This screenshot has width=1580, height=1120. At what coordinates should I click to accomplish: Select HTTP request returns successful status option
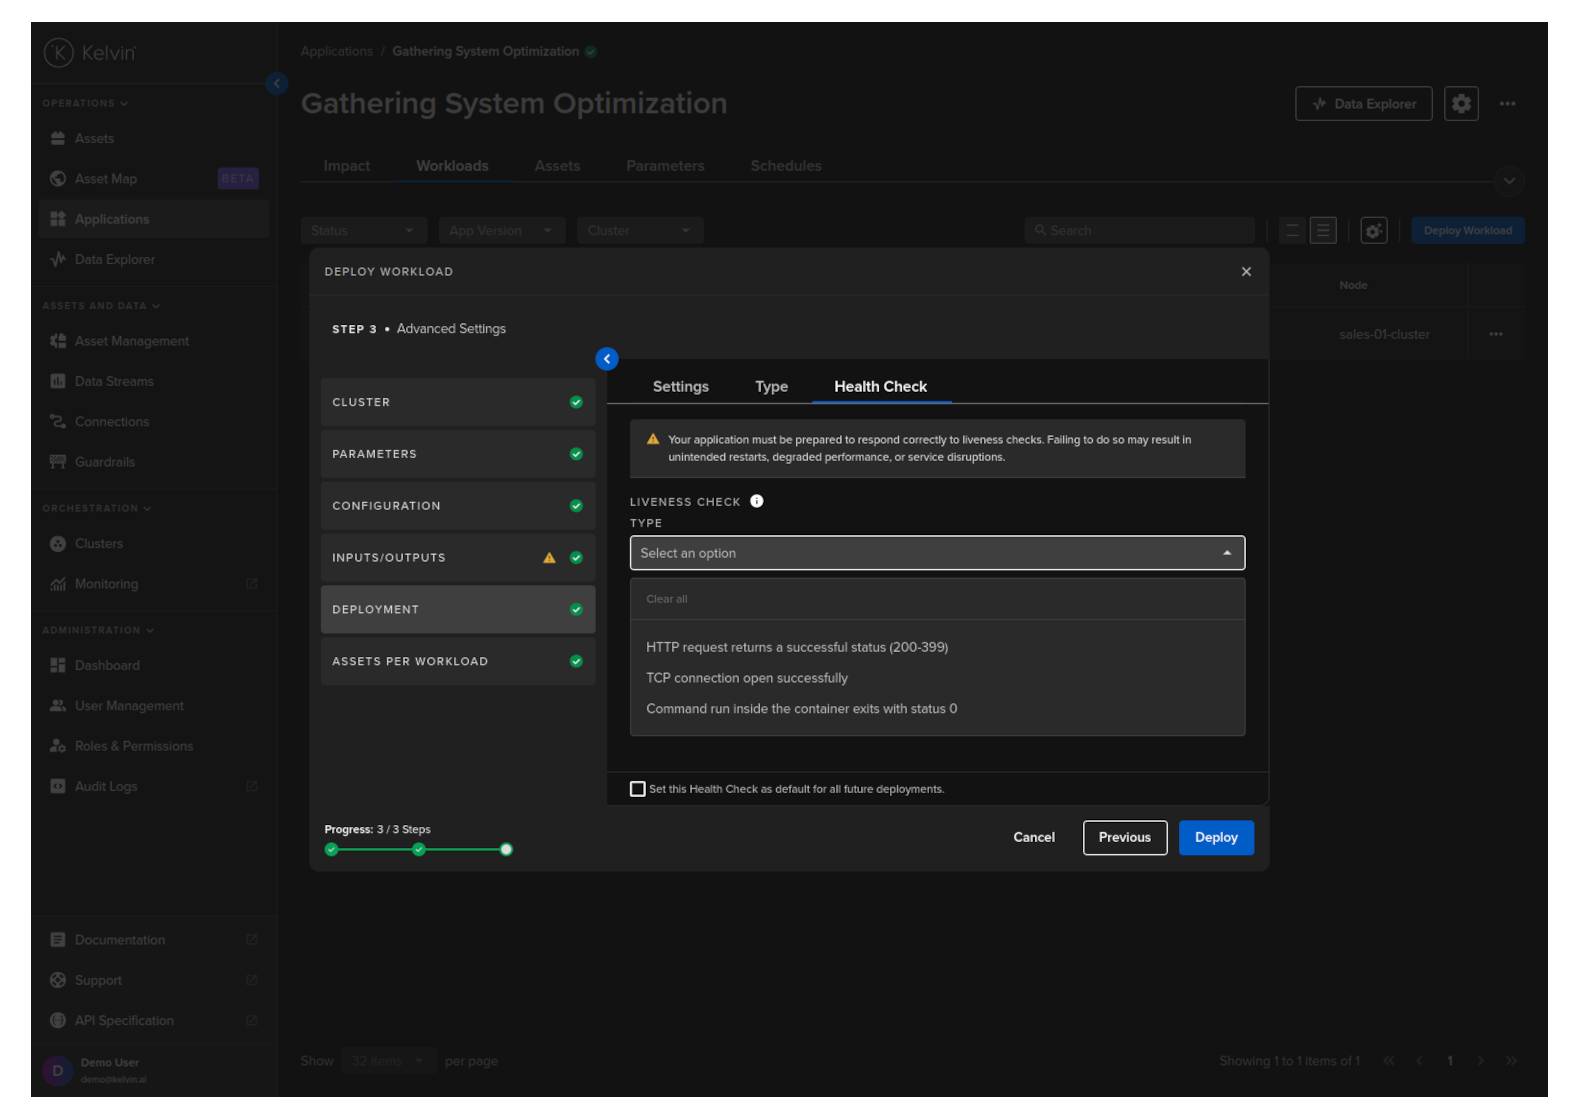tap(797, 647)
